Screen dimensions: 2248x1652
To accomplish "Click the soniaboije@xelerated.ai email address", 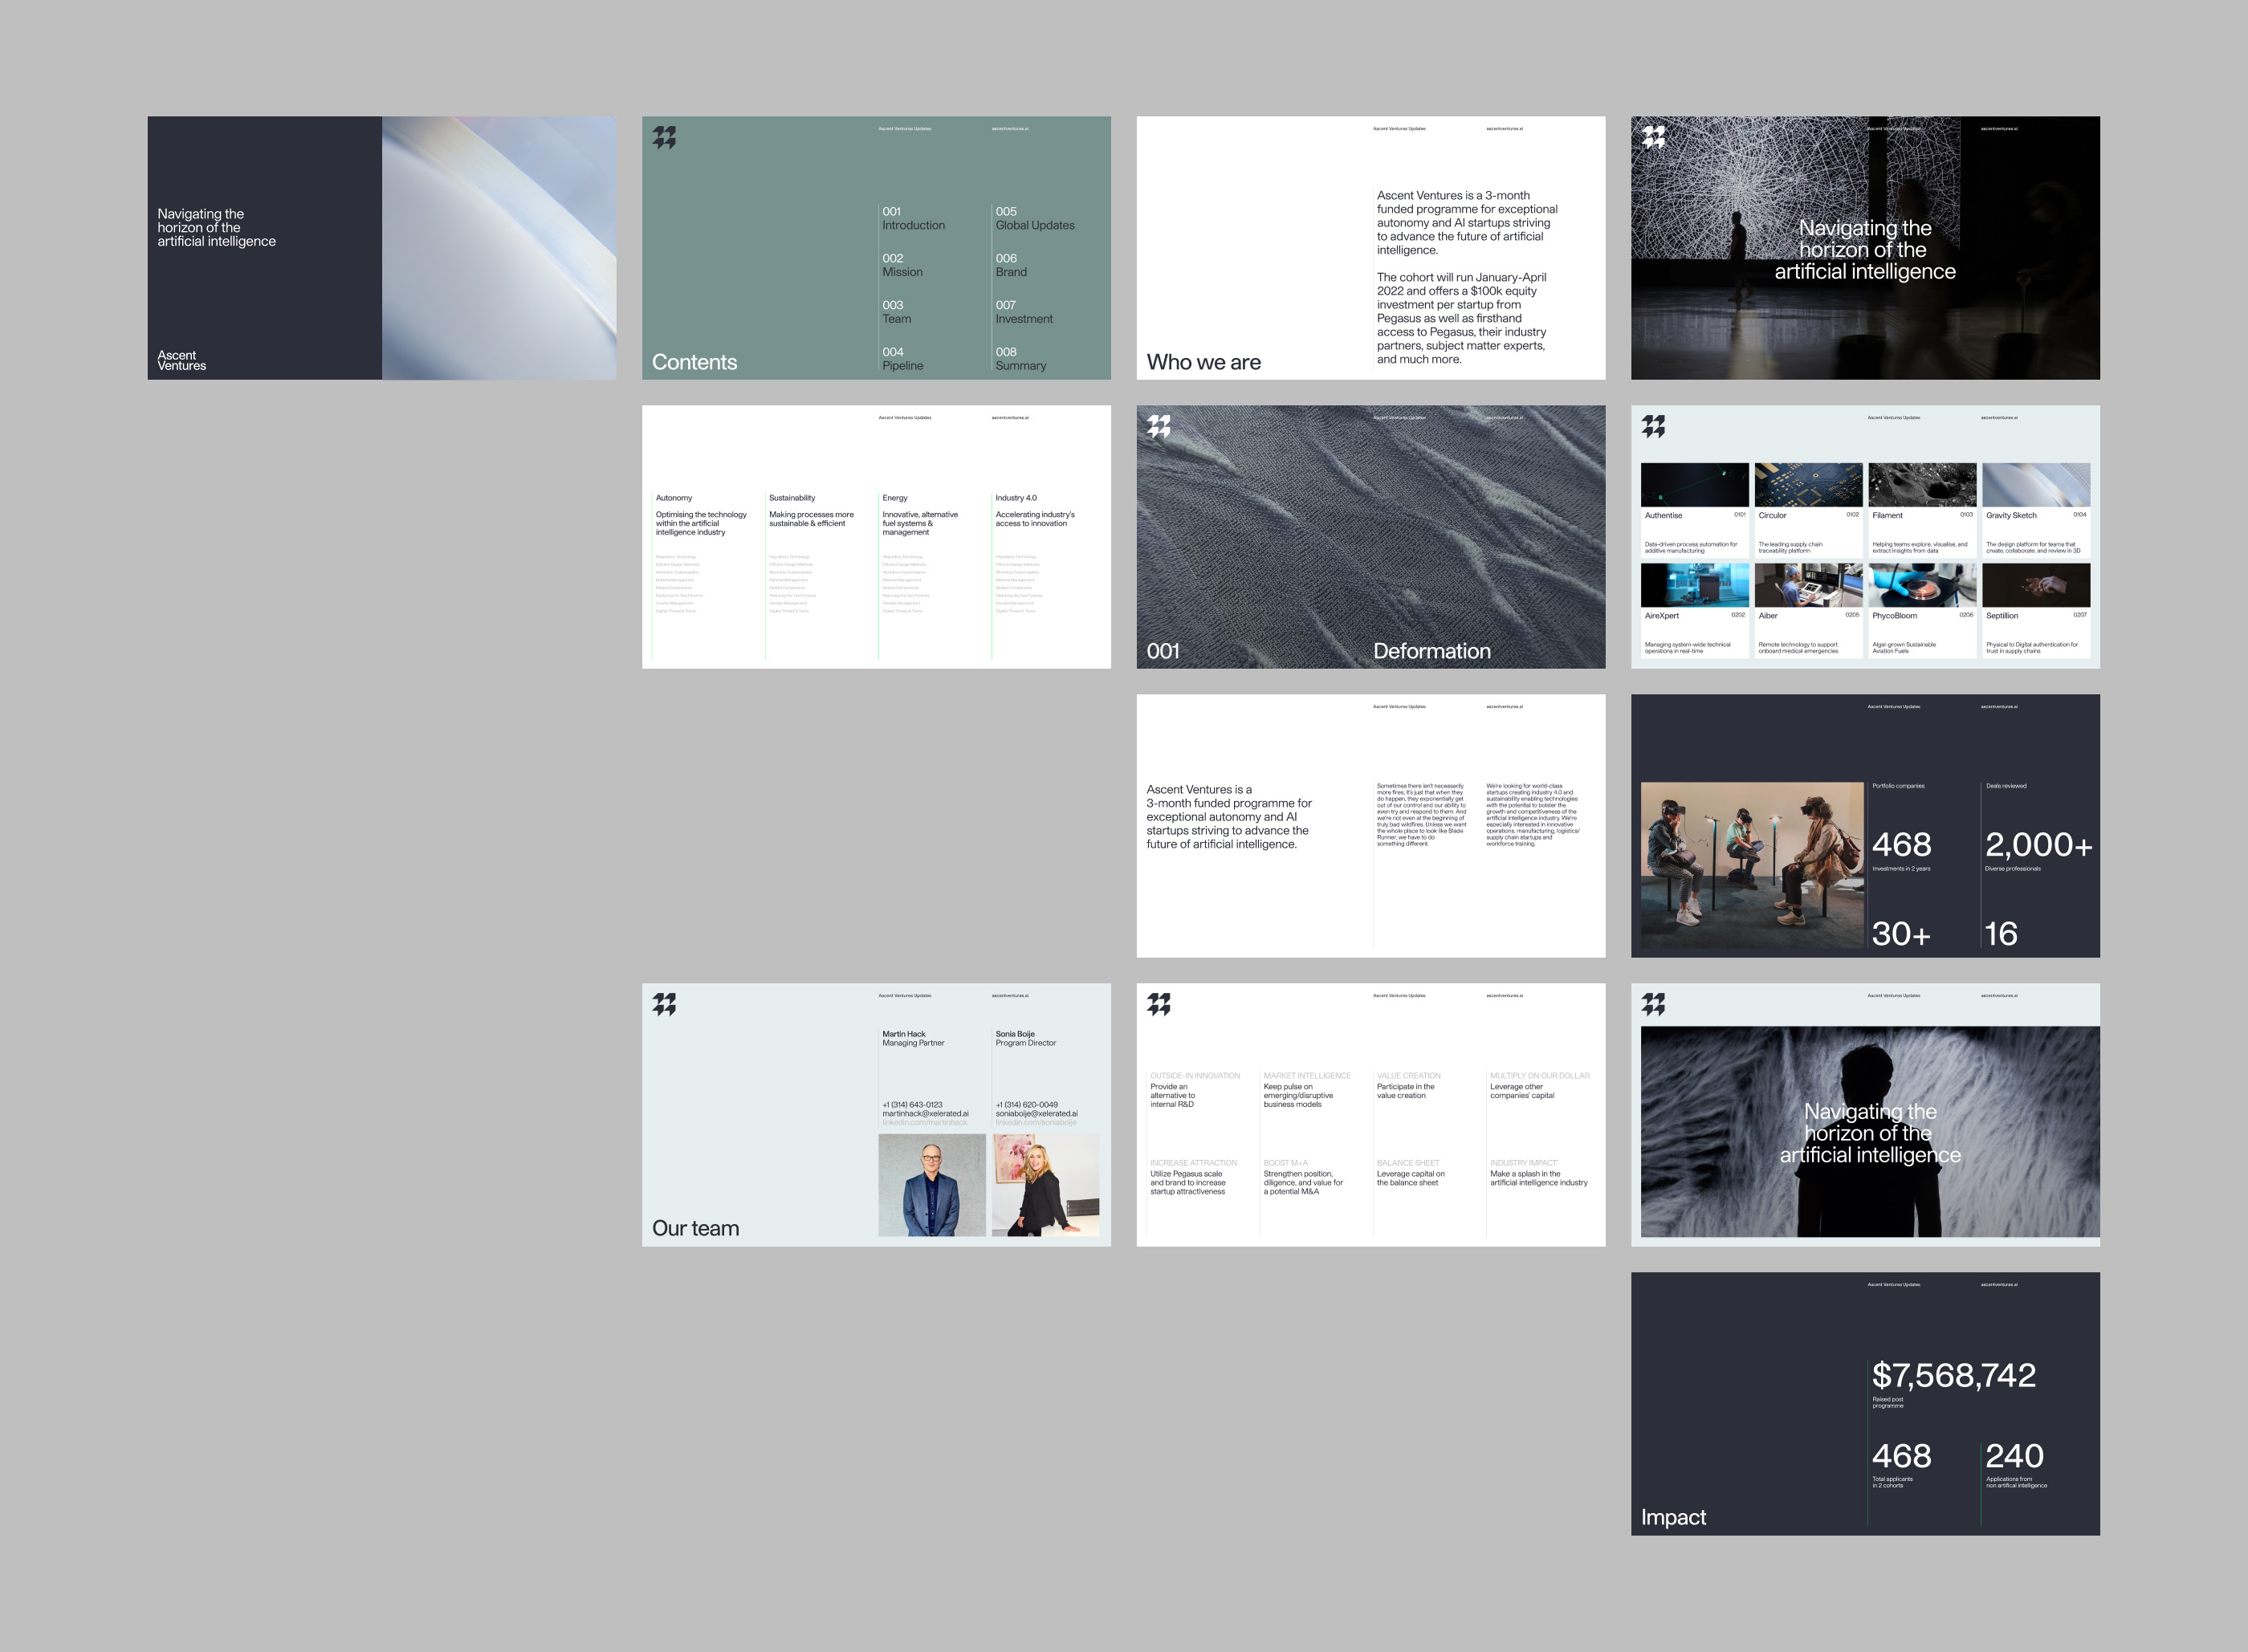I will [x=1036, y=1114].
